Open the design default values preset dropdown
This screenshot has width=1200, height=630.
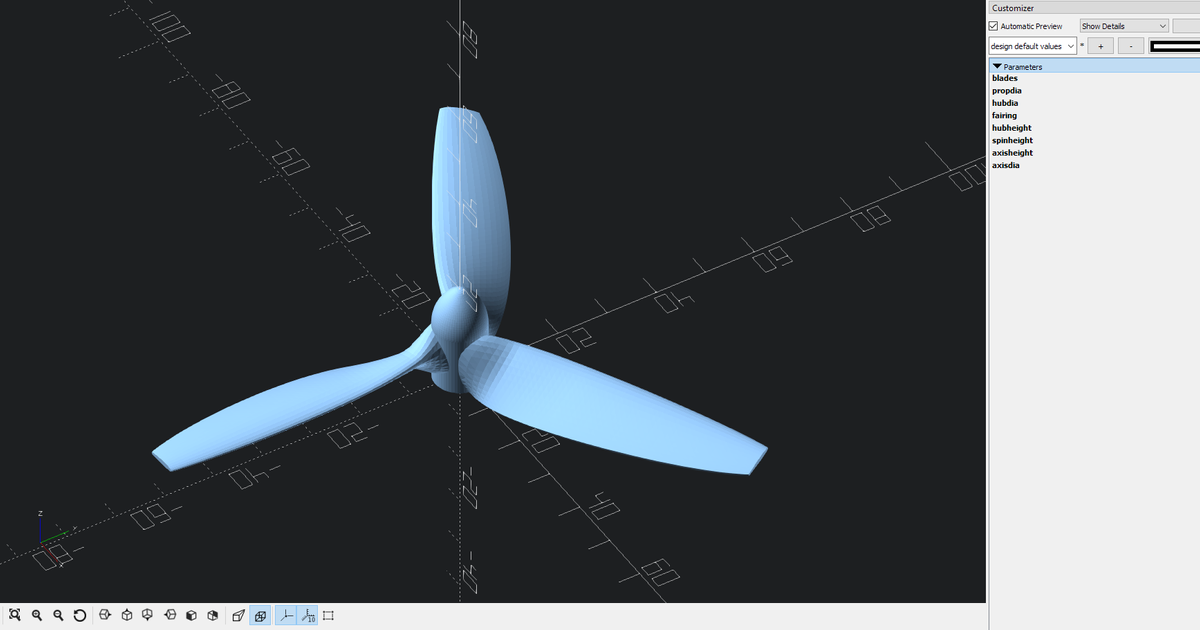[1031, 45]
